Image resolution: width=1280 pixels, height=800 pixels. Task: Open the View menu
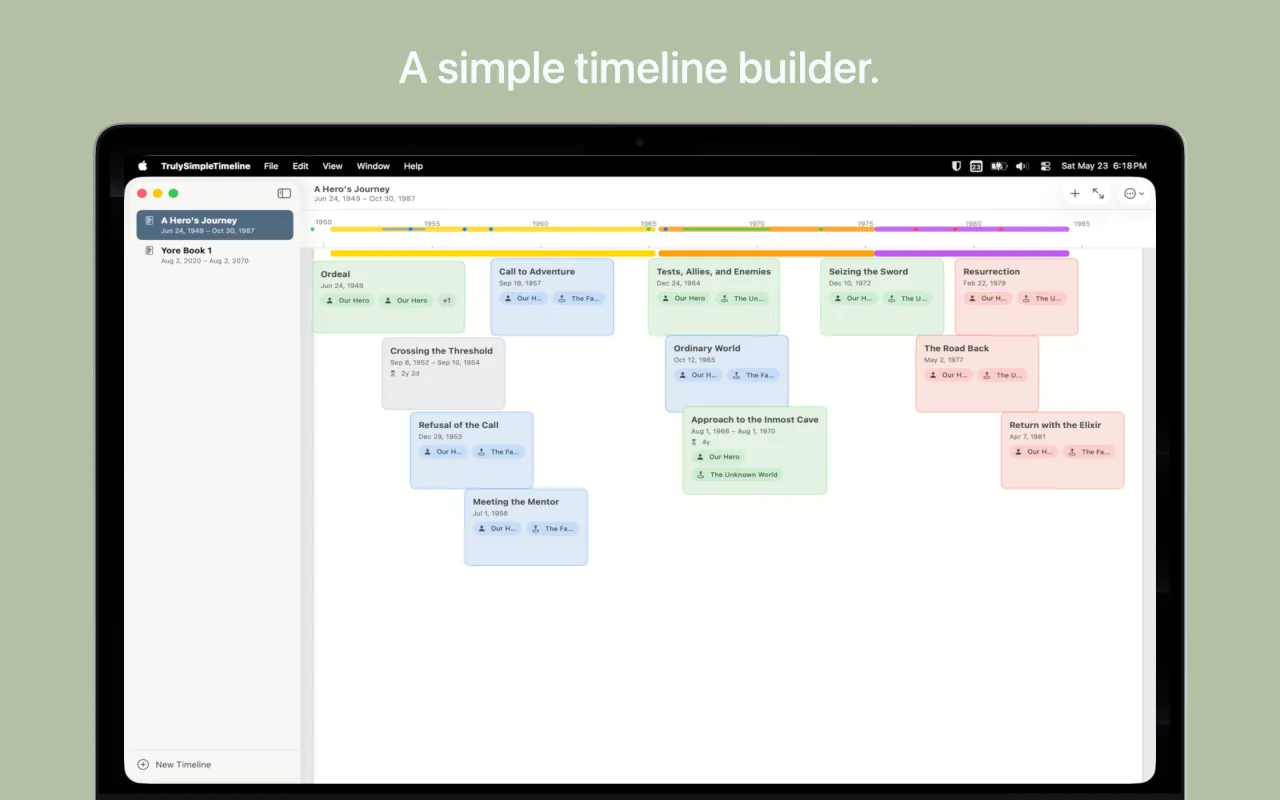click(x=333, y=166)
